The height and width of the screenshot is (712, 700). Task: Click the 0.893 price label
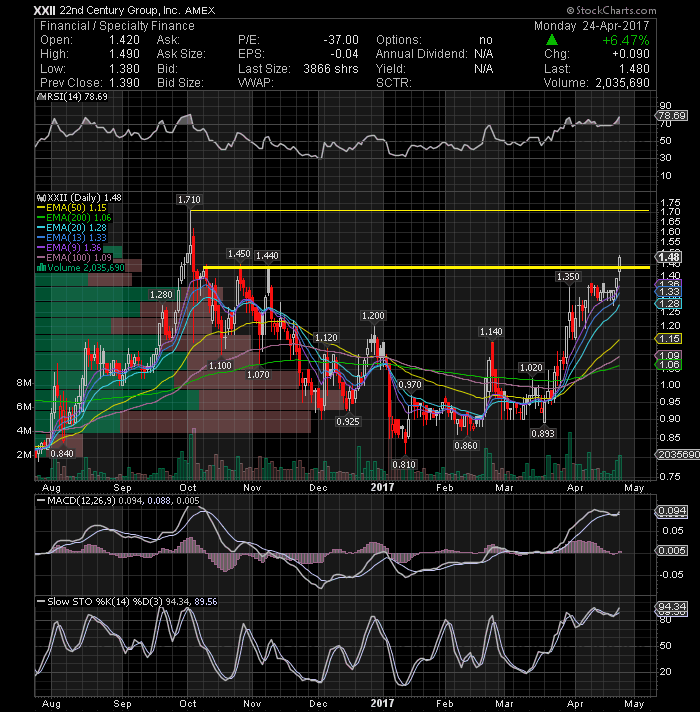543,434
